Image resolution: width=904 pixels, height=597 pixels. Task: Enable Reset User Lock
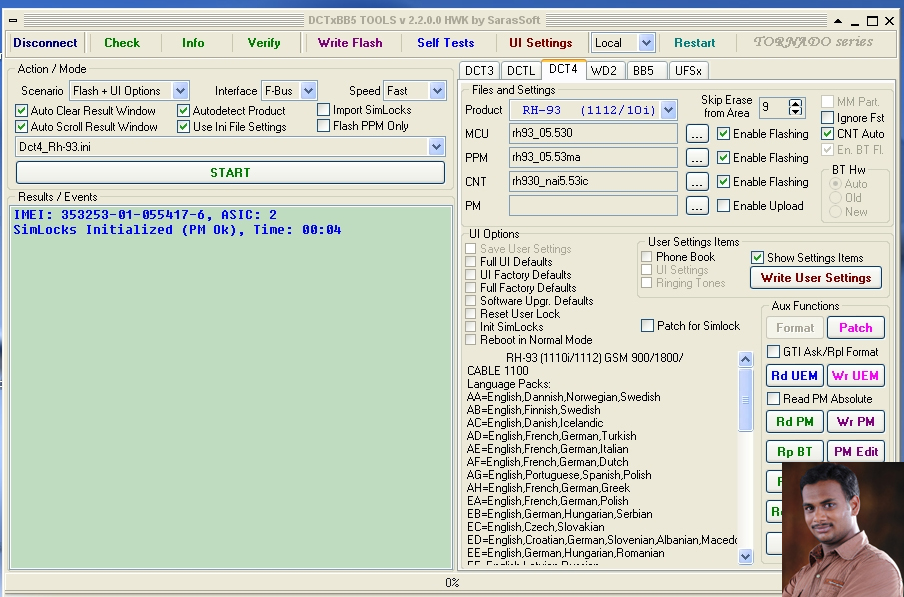coord(471,314)
